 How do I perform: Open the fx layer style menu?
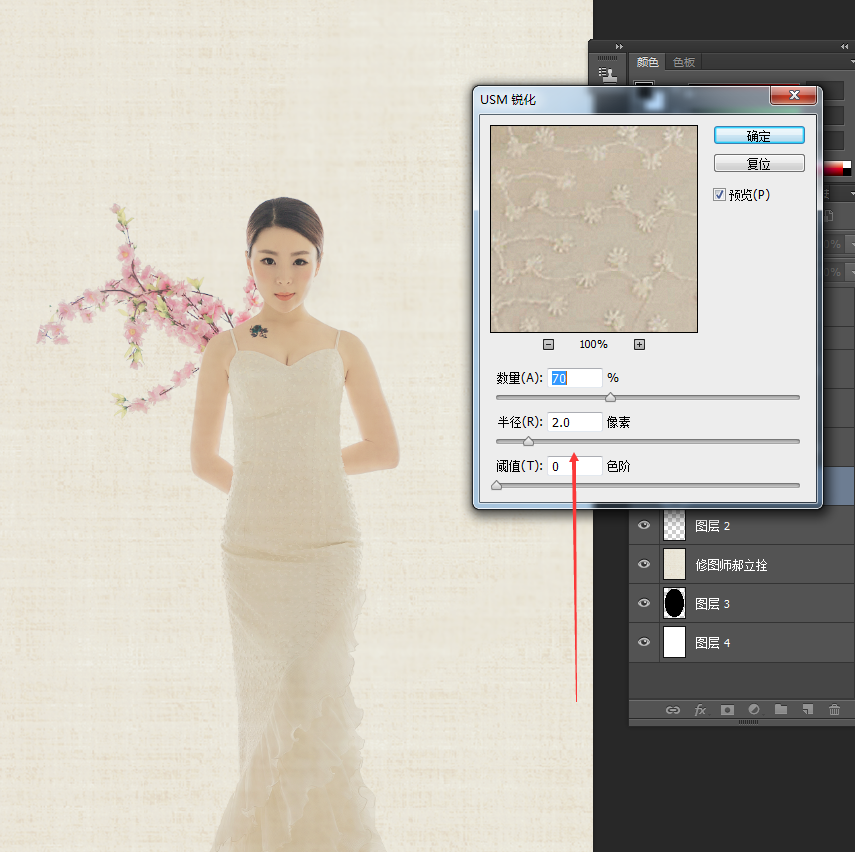click(x=700, y=710)
